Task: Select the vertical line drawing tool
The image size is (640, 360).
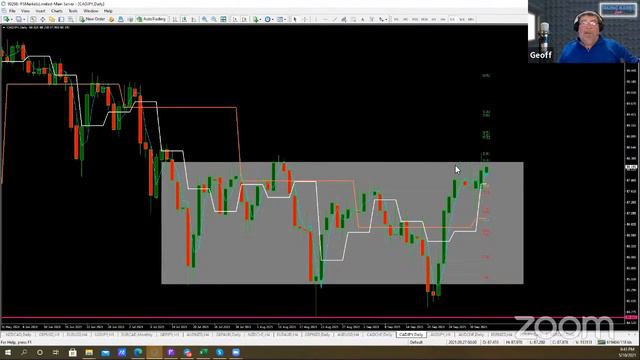Action: click(x=316, y=19)
